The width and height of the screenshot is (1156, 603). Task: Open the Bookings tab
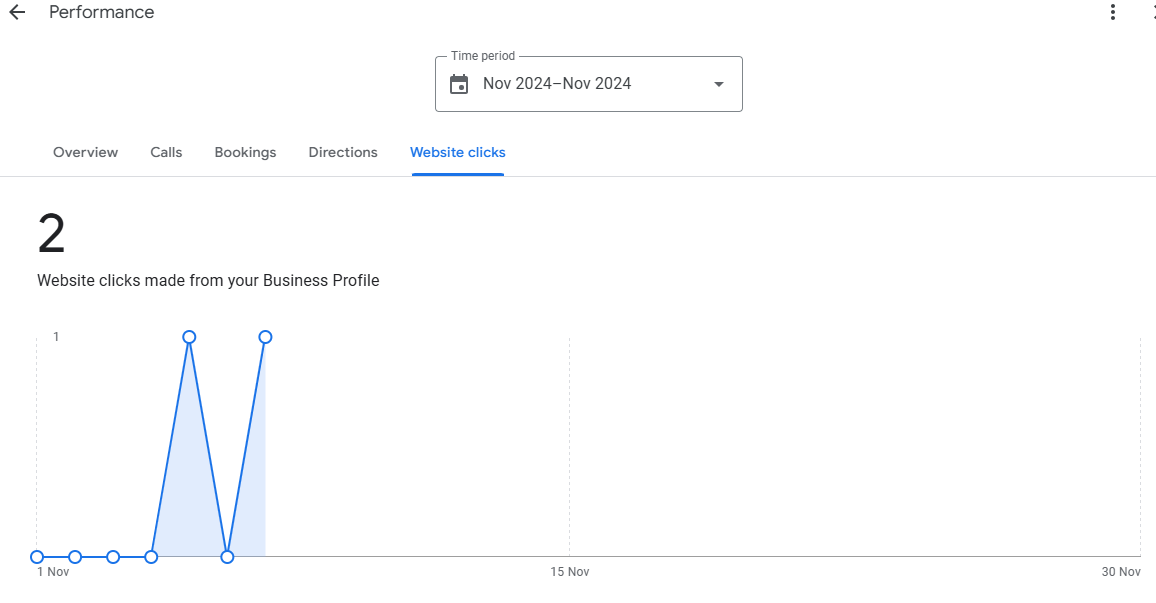(x=246, y=153)
